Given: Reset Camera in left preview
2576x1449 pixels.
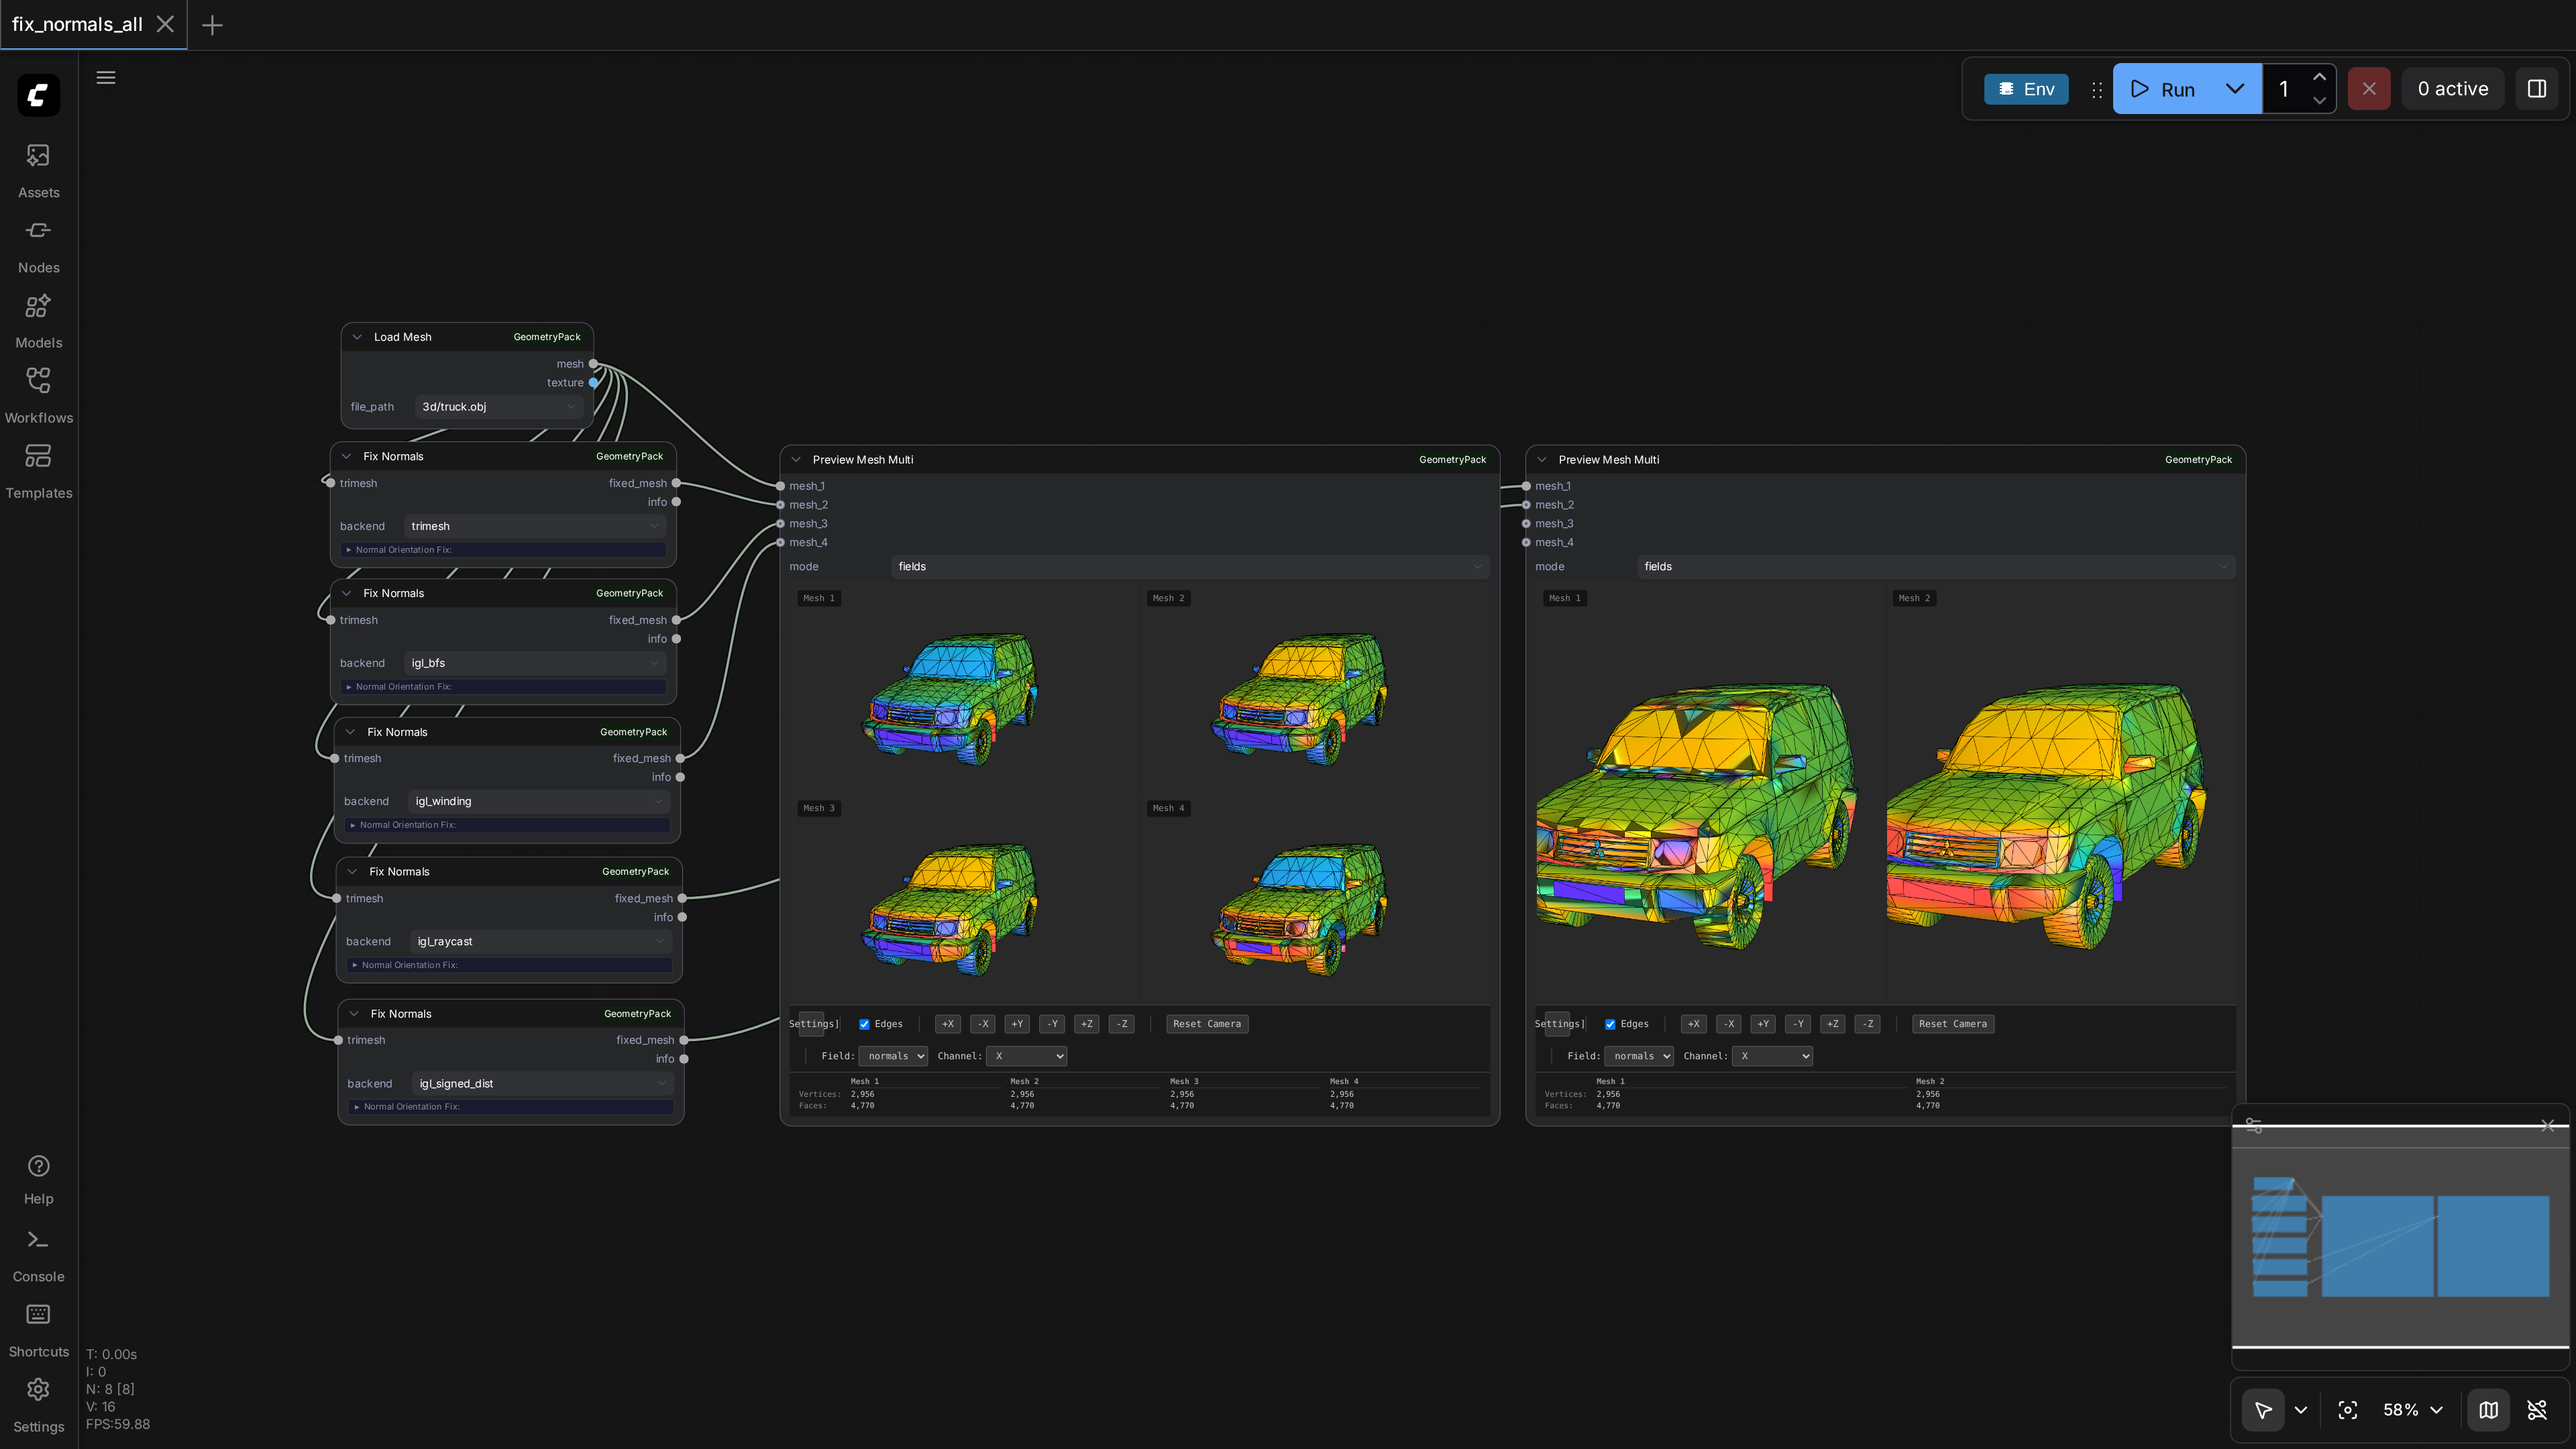Looking at the screenshot, I should [1207, 1024].
